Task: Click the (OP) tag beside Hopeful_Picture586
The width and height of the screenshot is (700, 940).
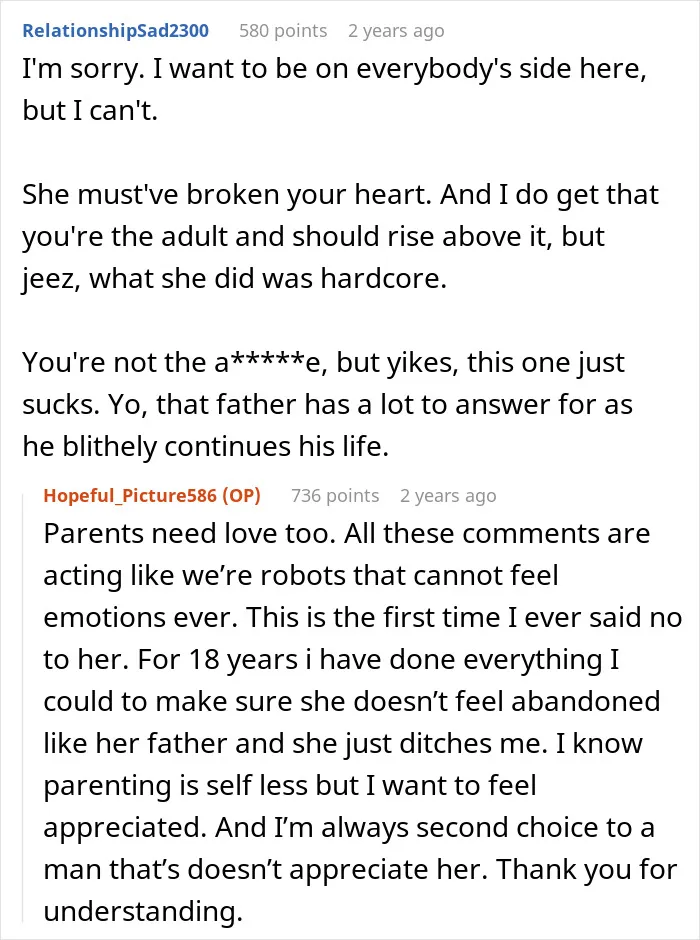Action: (242, 496)
